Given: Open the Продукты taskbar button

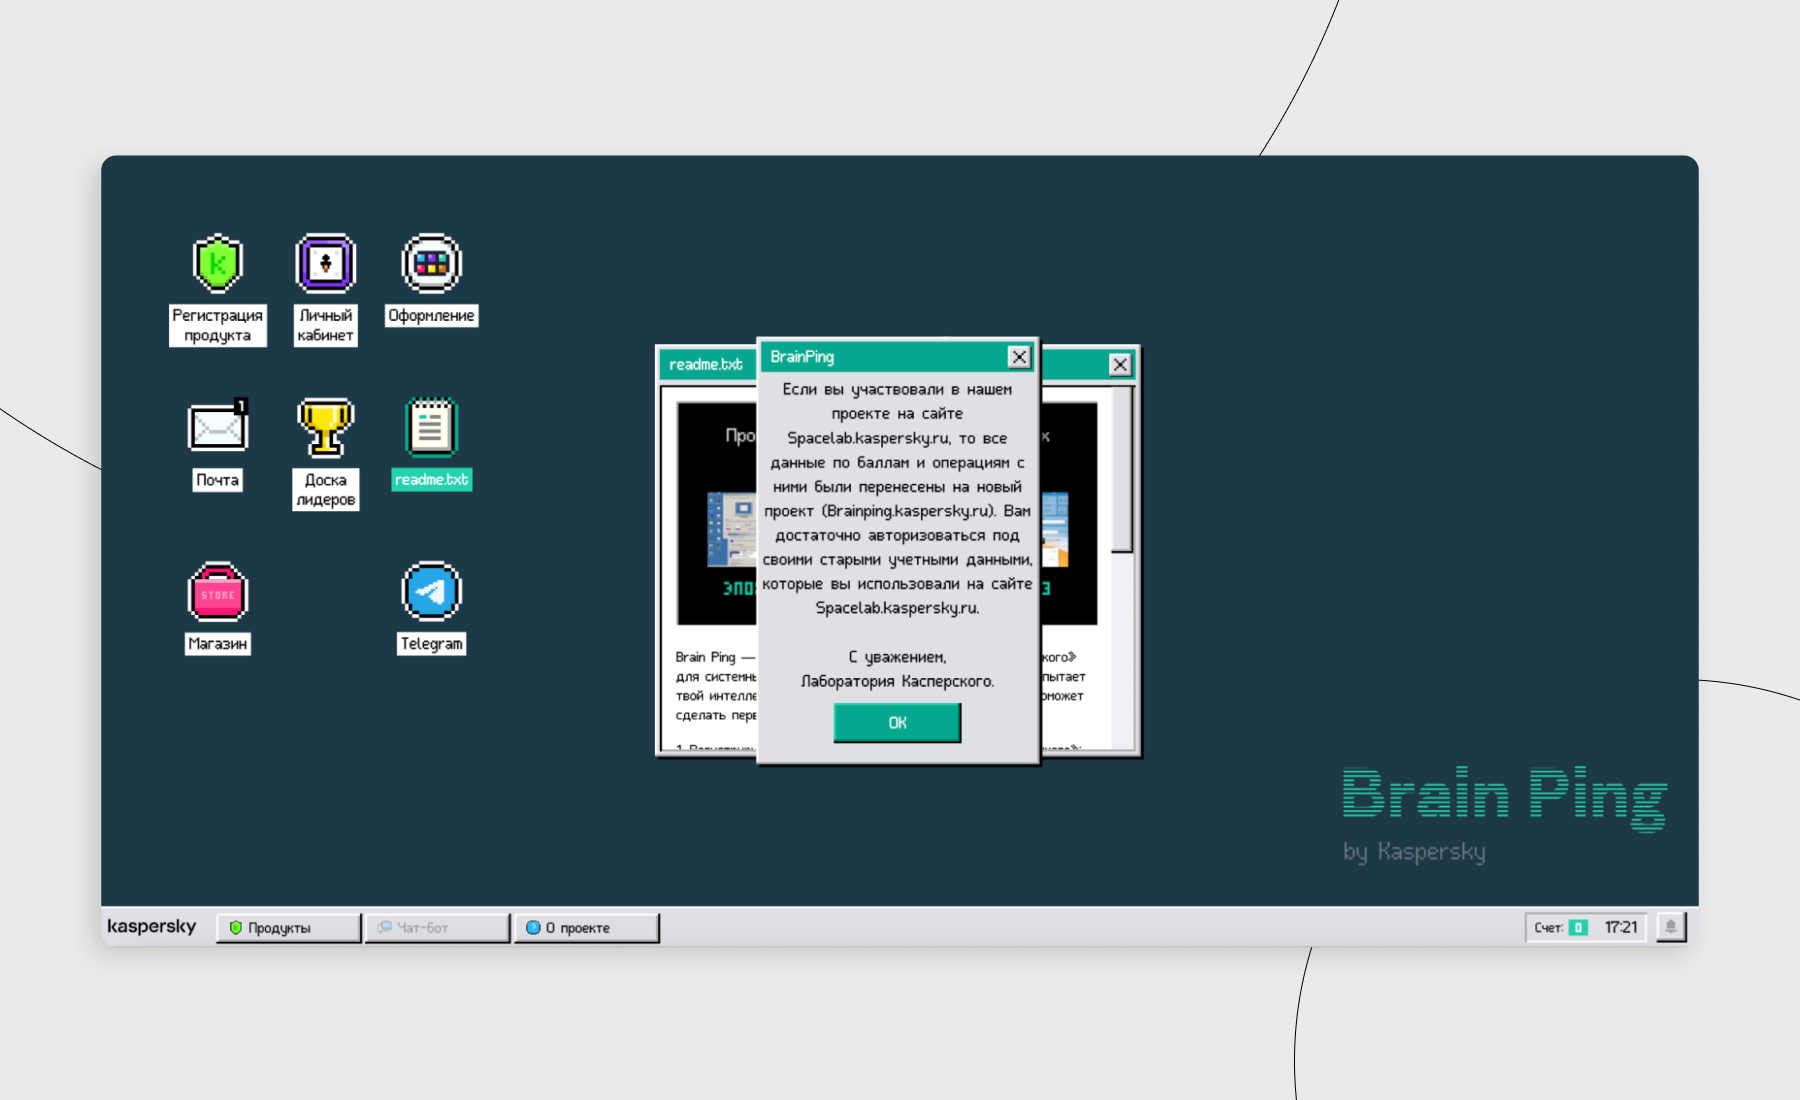Looking at the screenshot, I should (289, 928).
